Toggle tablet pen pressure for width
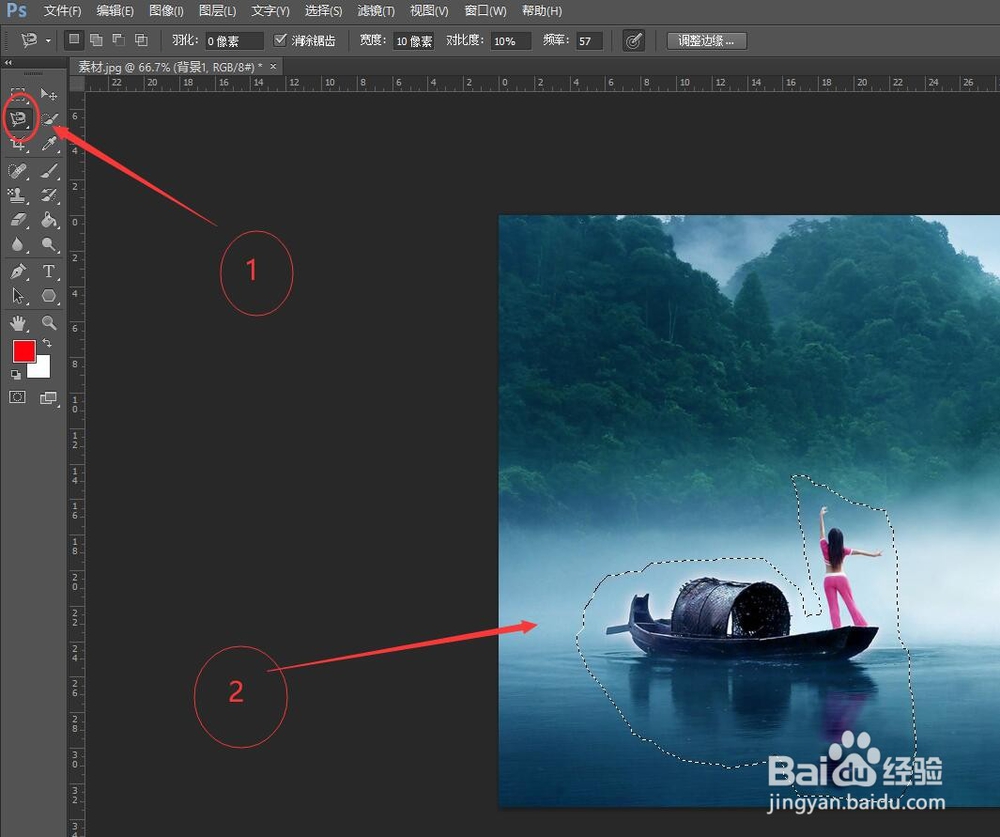This screenshot has height=837, width=1000. pyautogui.click(x=633, y=41)
